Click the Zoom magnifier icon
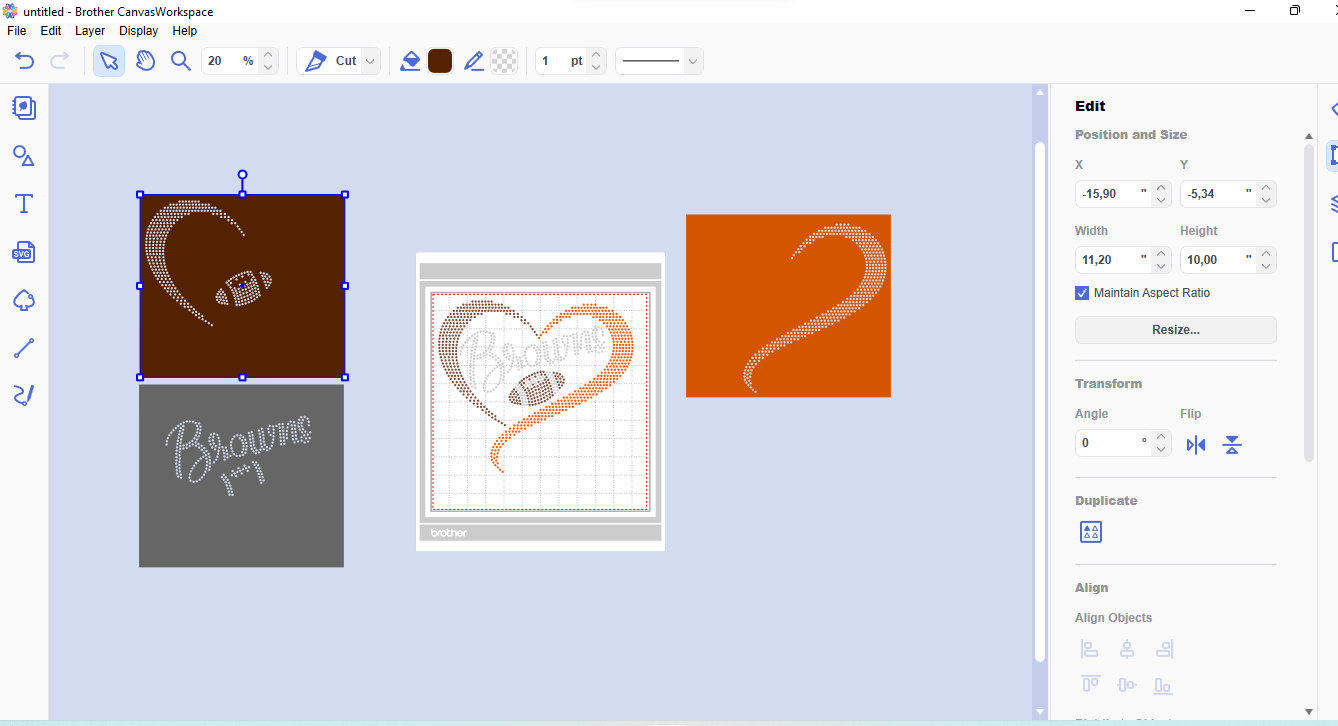 click(x=181, y=61)
